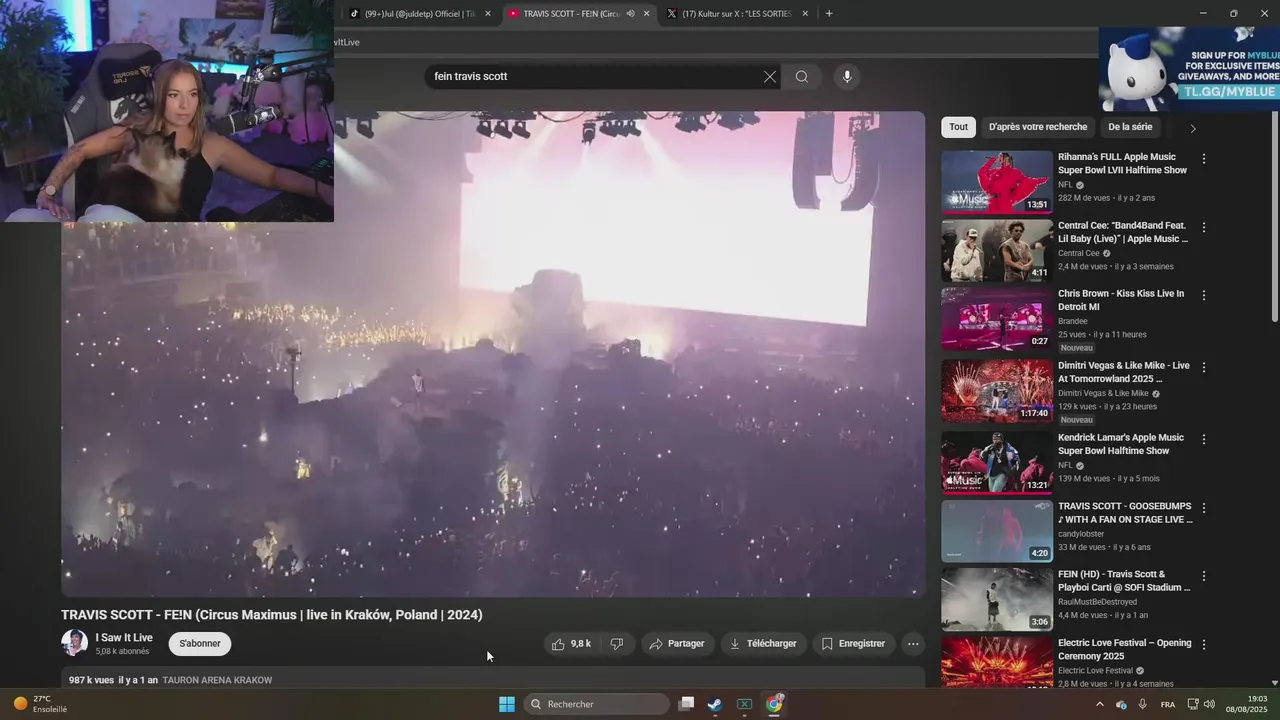Click the TAURON ARENA KRAKOW description text
Image resolution: width=1280 pixels, height=720 pixels.
tap(217, 680)
